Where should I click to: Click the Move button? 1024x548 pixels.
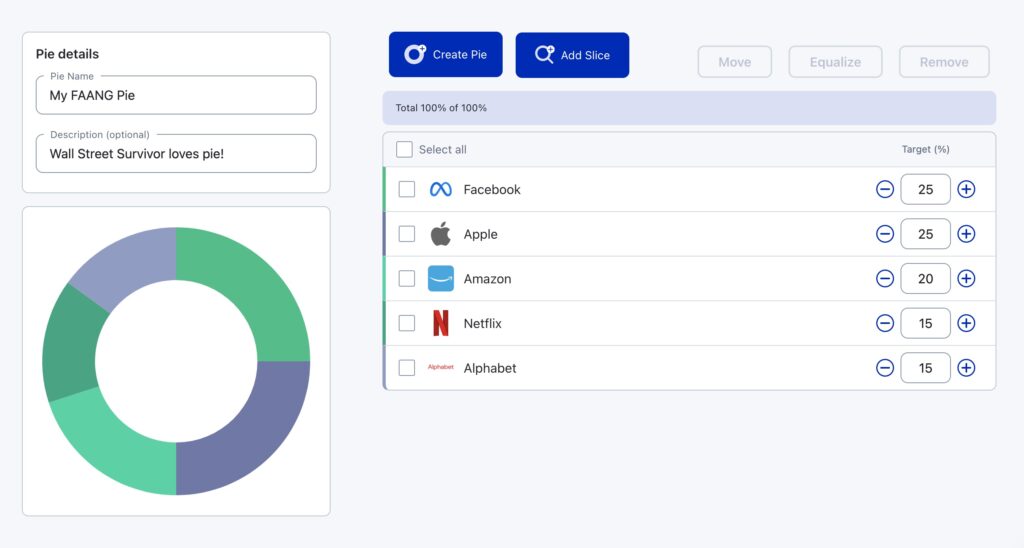tap(735, 62)
